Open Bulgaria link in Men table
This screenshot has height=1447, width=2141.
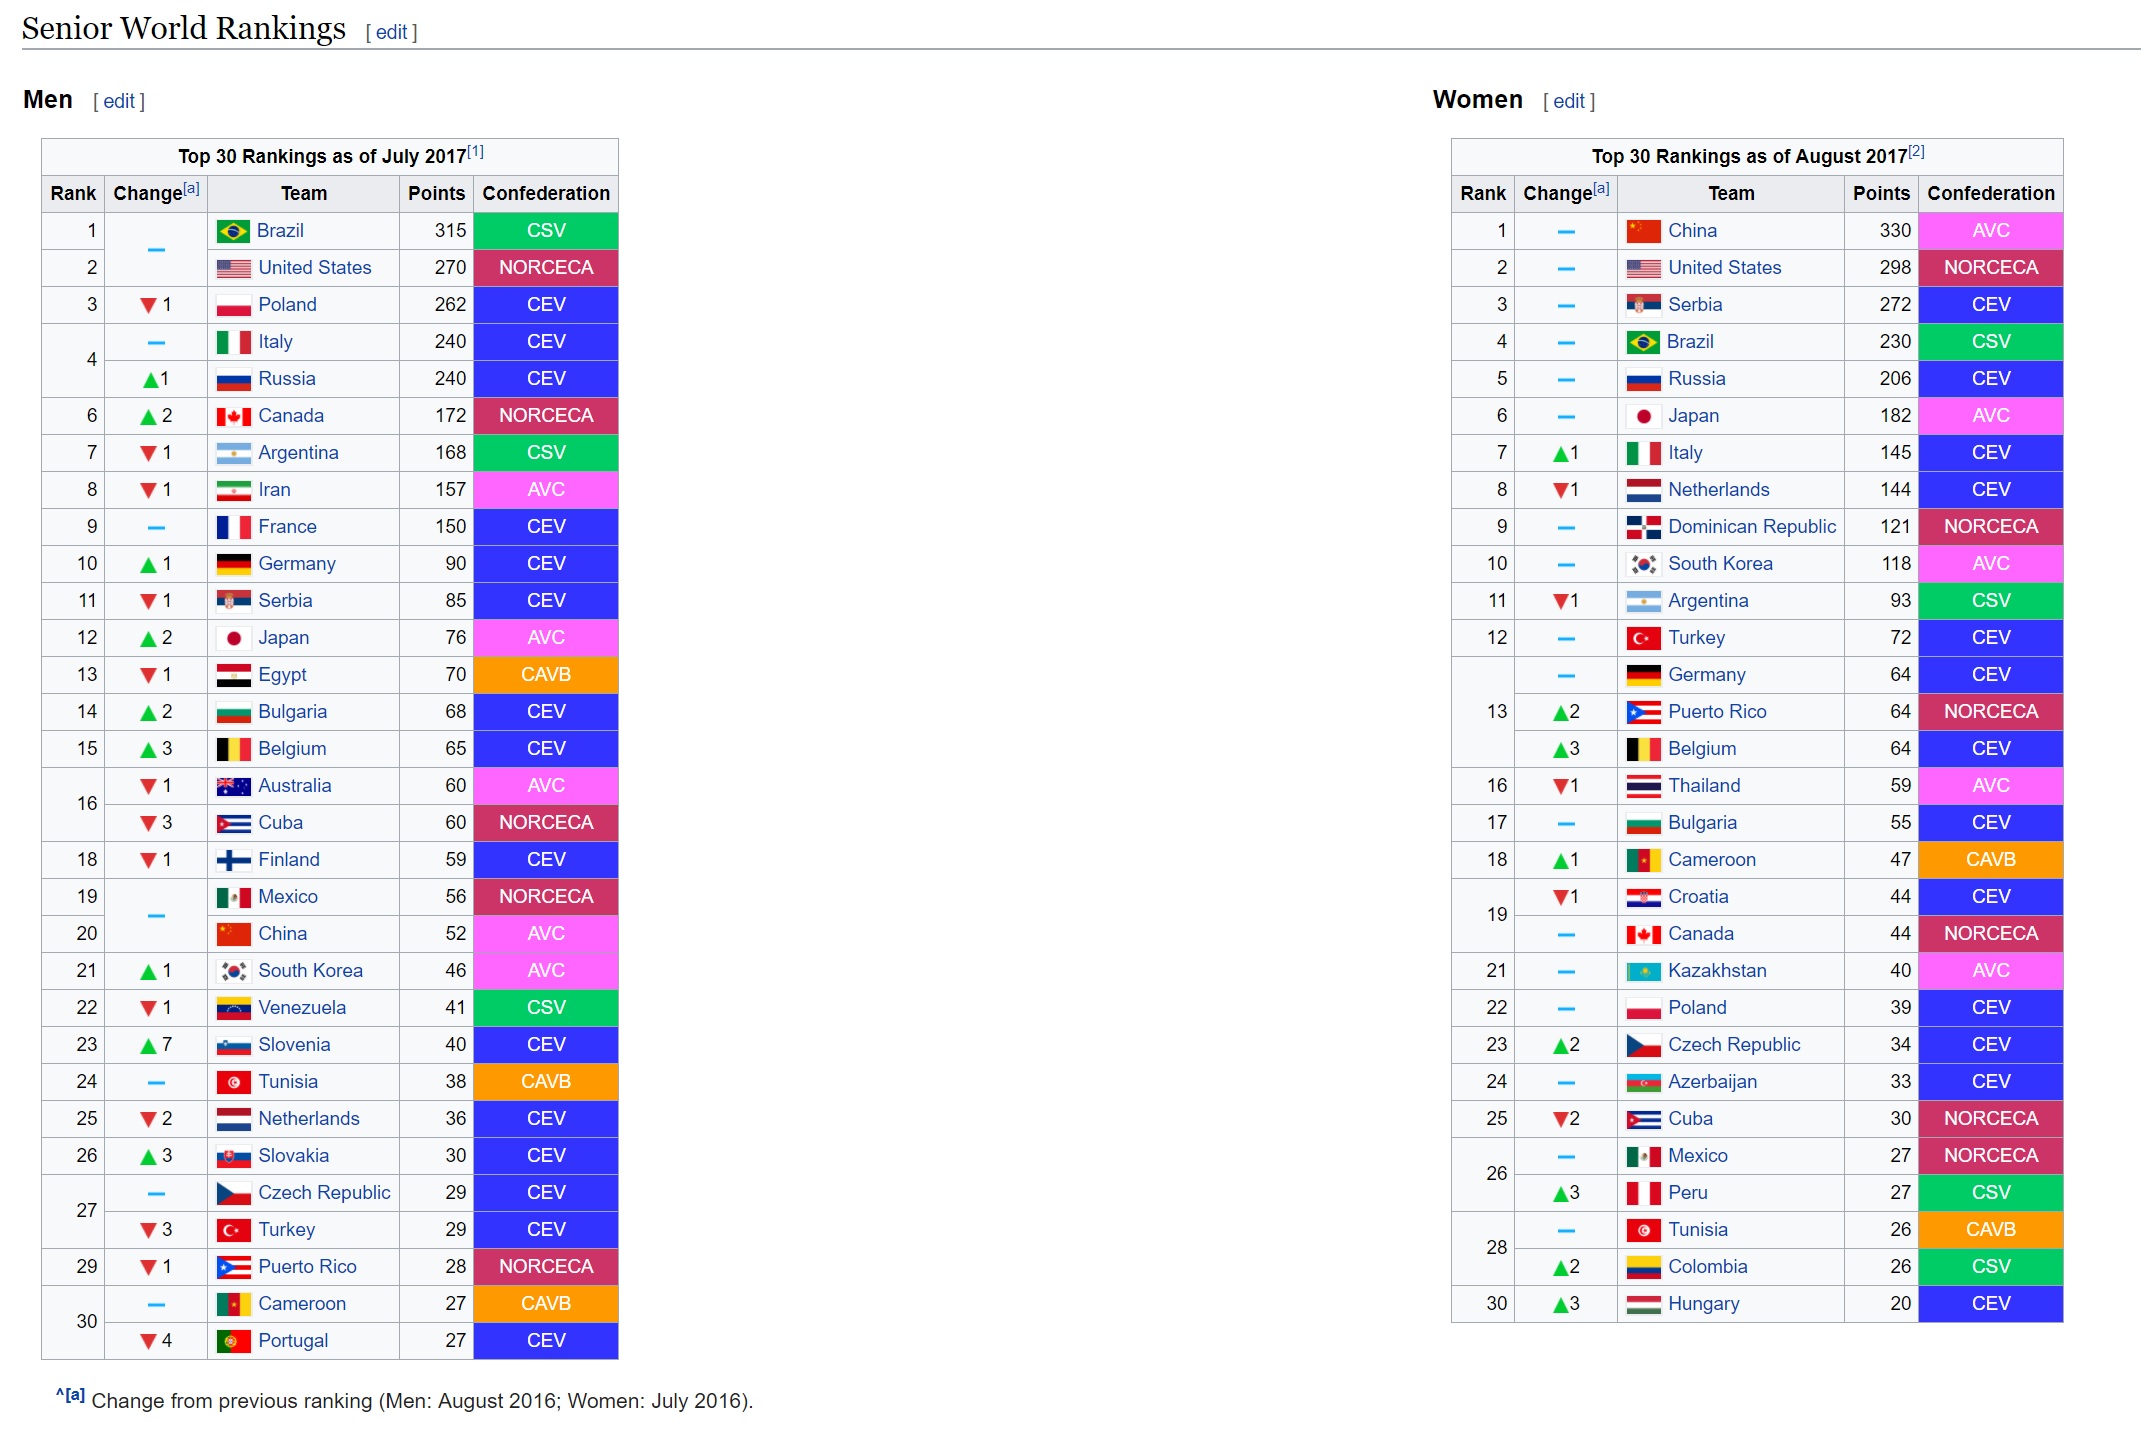point(293,712)
